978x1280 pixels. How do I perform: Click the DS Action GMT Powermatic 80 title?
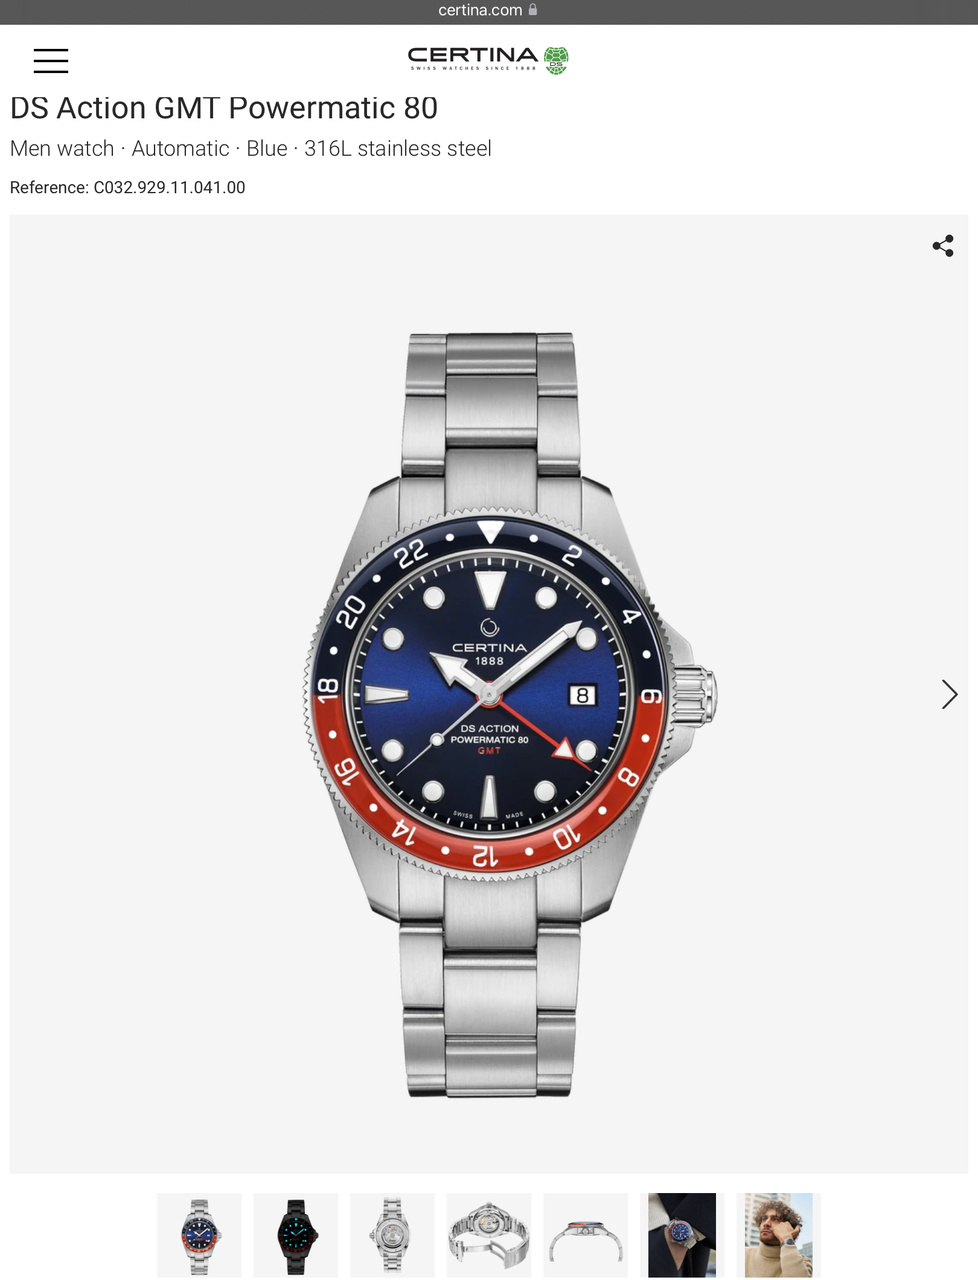(224, 108)
